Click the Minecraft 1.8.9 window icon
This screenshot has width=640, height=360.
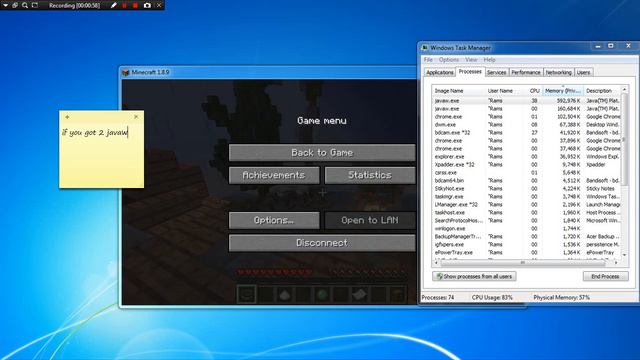coord(126,72)
